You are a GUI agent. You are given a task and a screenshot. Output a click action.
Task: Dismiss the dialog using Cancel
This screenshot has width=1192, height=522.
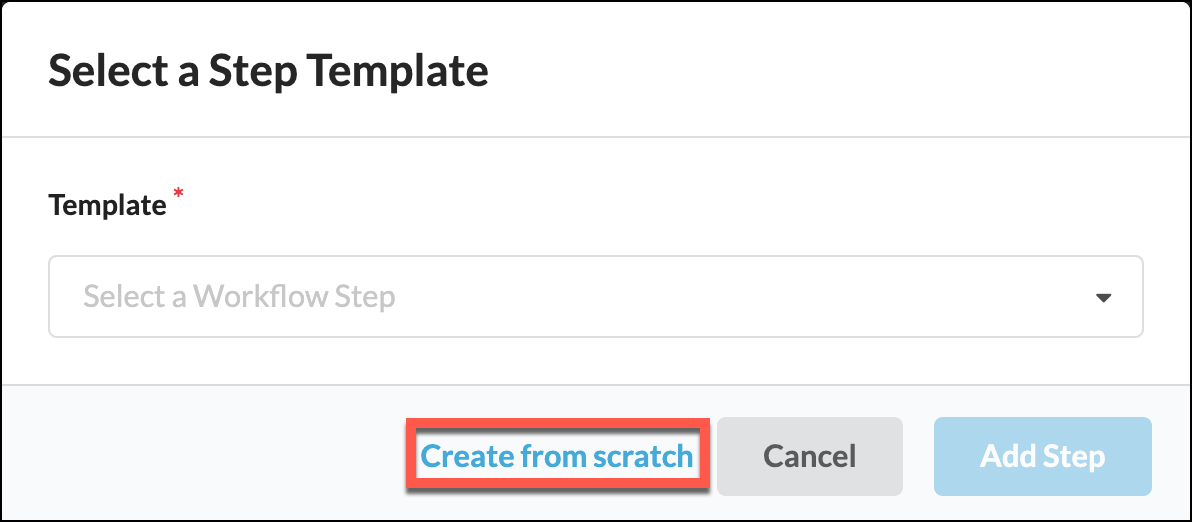coord(809,457)
